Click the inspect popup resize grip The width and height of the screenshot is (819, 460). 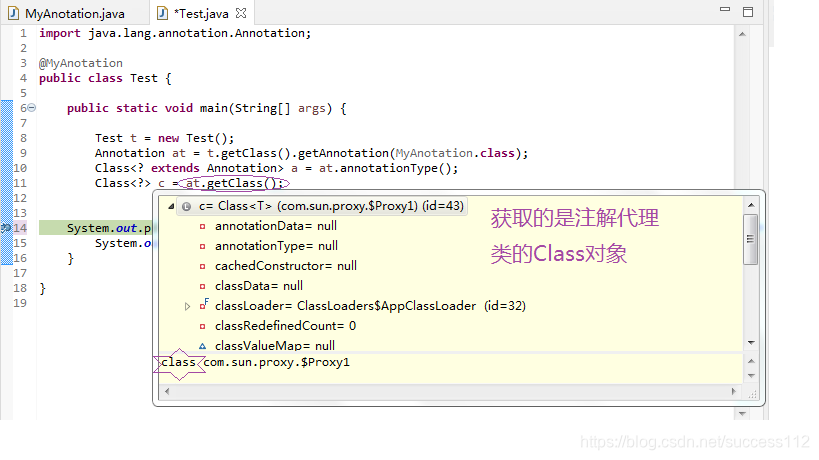click(x=752, y=394)
